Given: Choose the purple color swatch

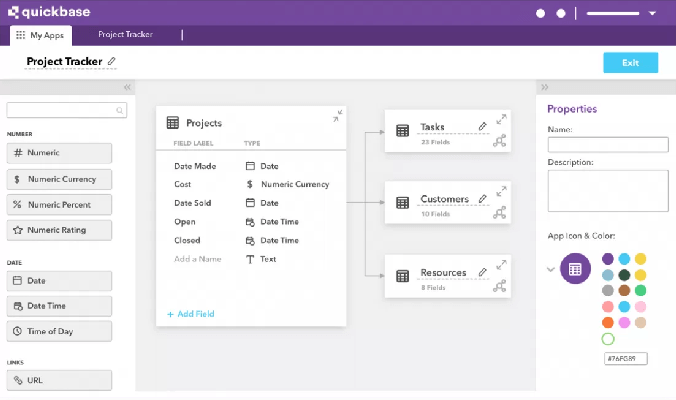Looking at the screenshot, I should [x=608, y=259].
